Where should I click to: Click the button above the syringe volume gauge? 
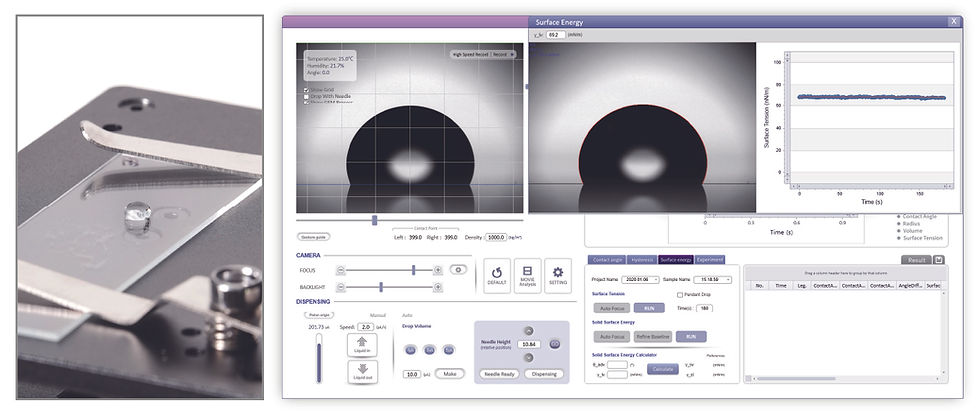coord(319,315)
